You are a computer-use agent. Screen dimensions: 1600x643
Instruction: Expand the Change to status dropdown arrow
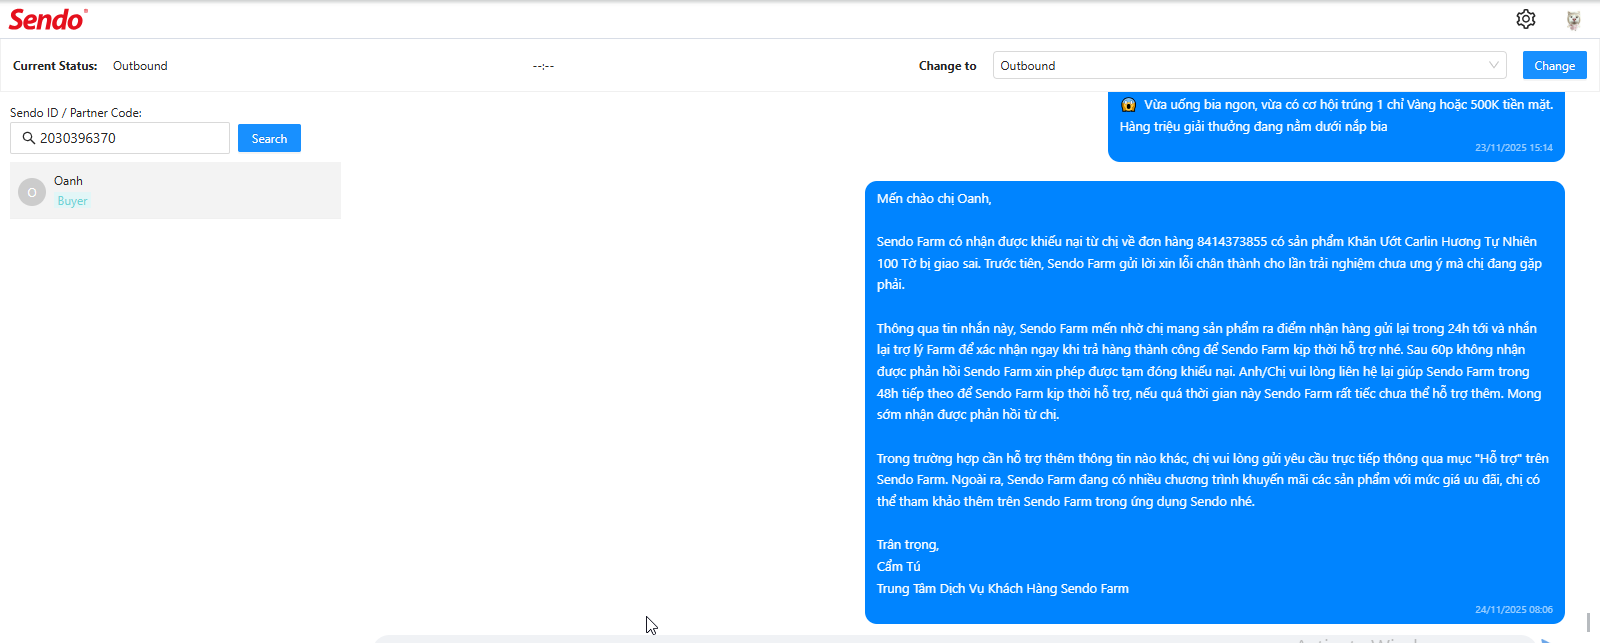pos(1494,65)
